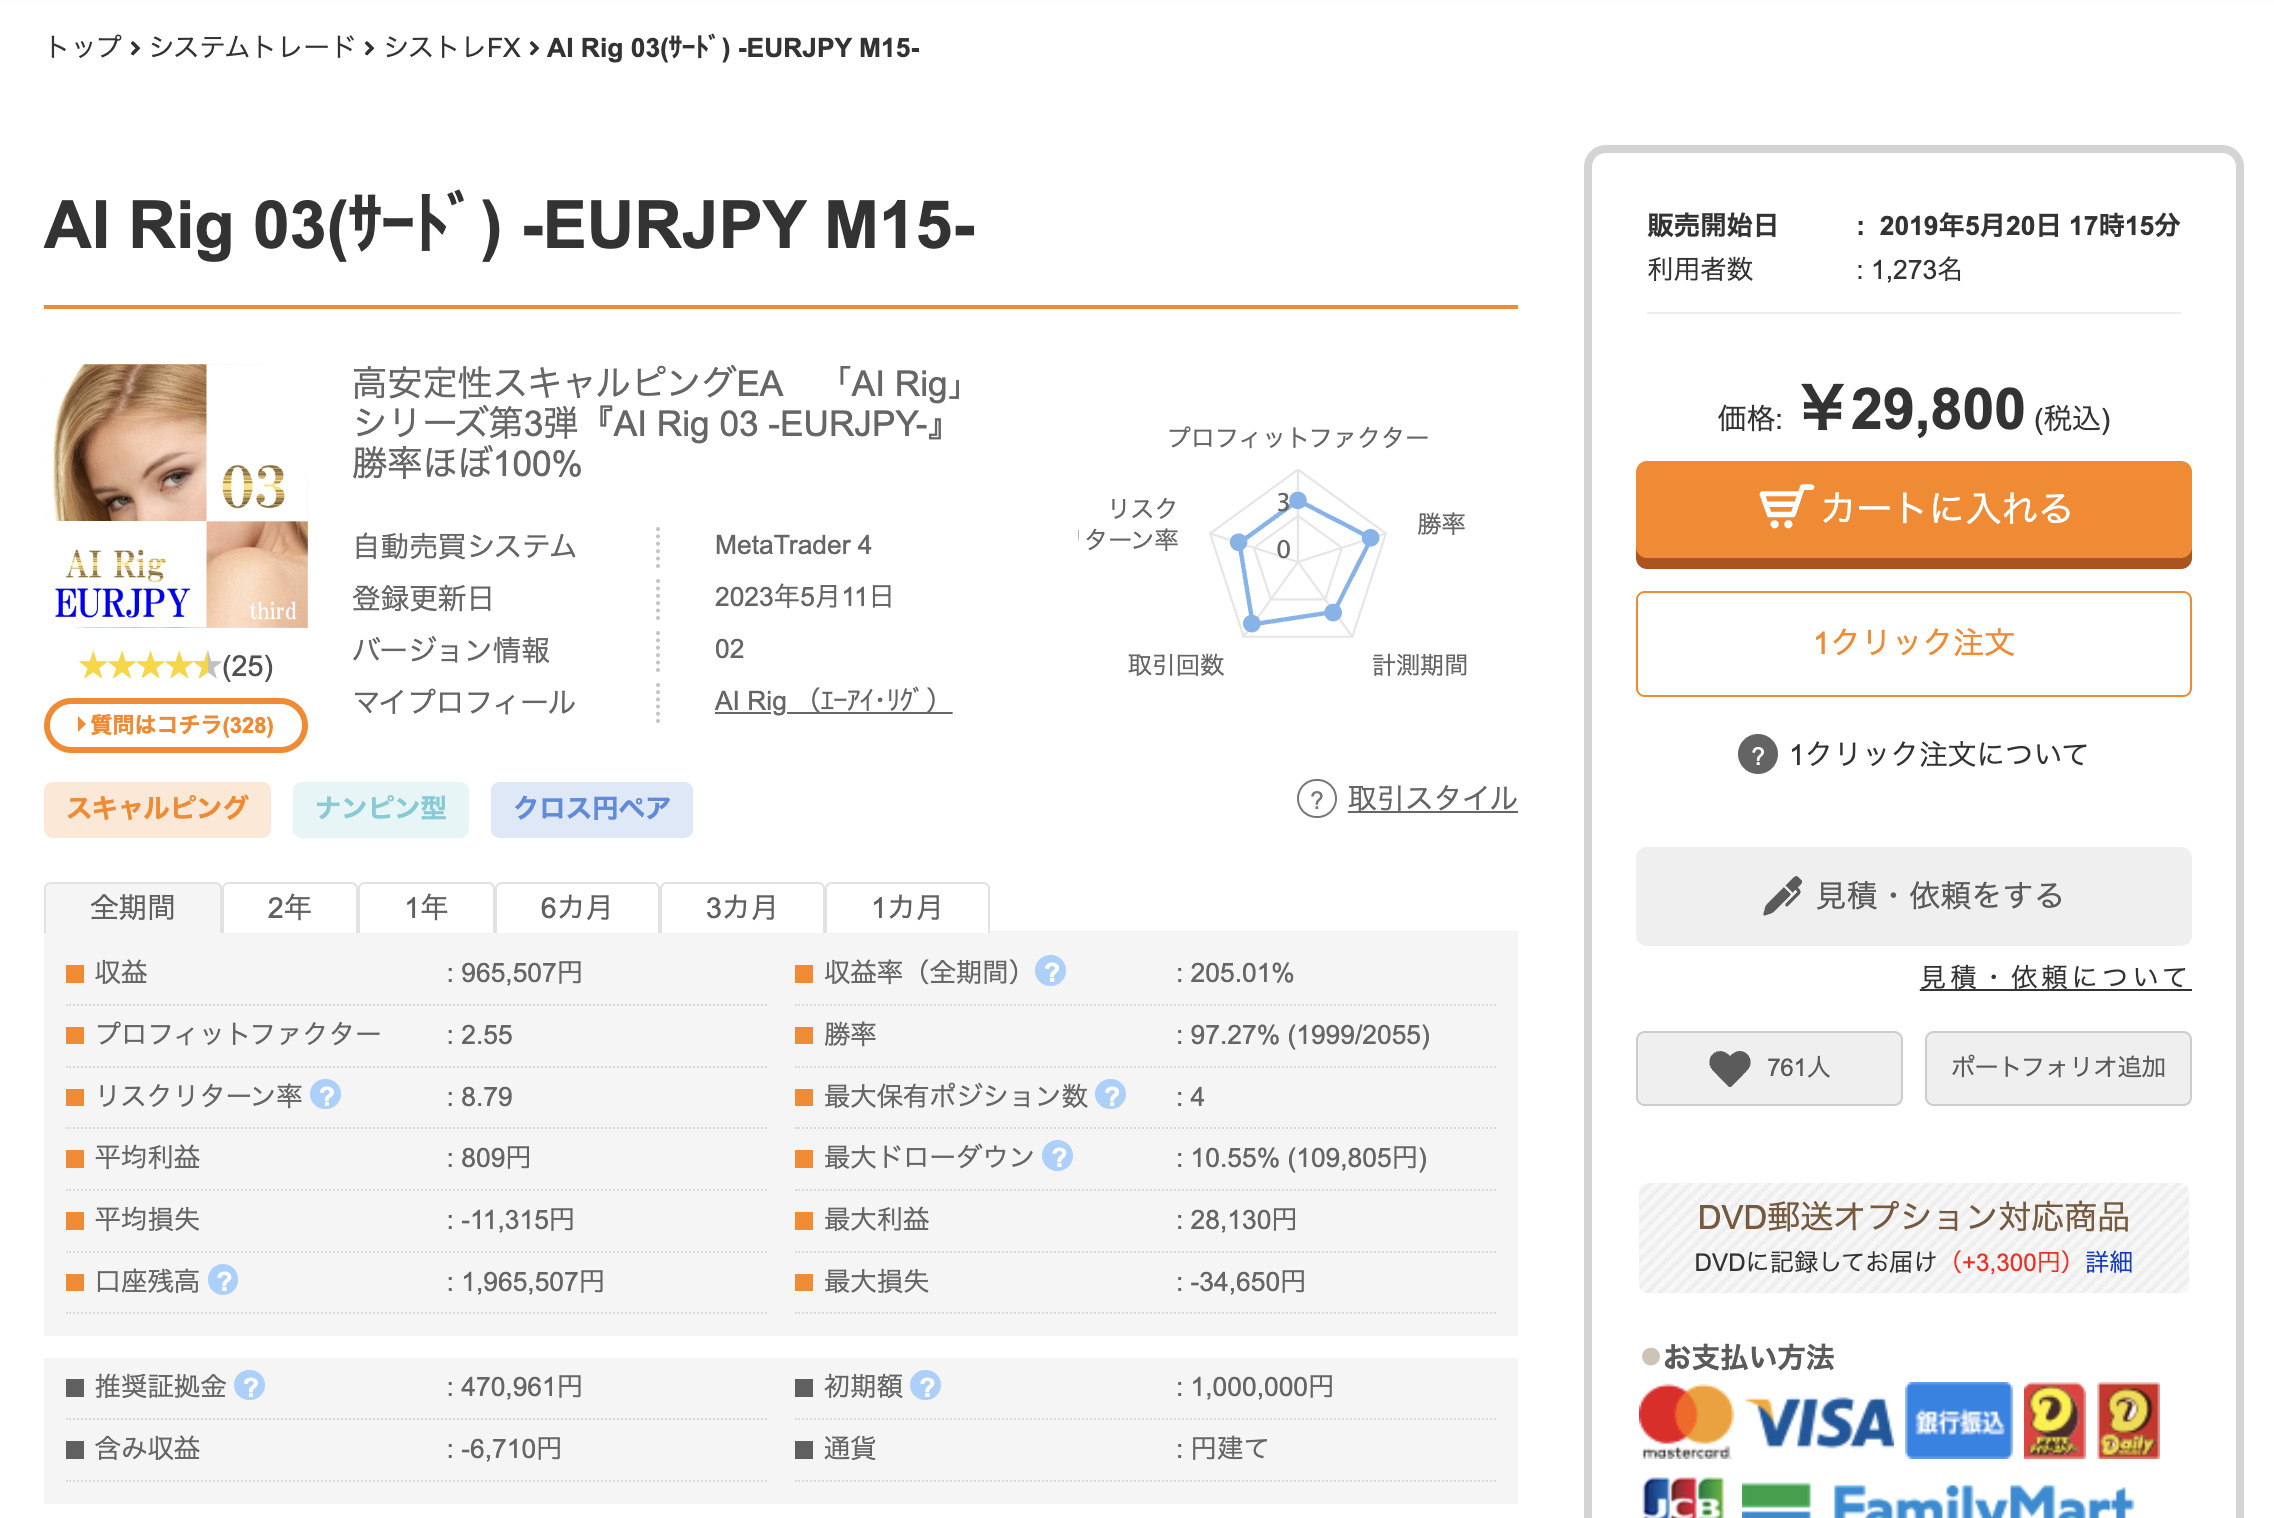Click question icon before 1クリック注文について

pos(1757,754)
